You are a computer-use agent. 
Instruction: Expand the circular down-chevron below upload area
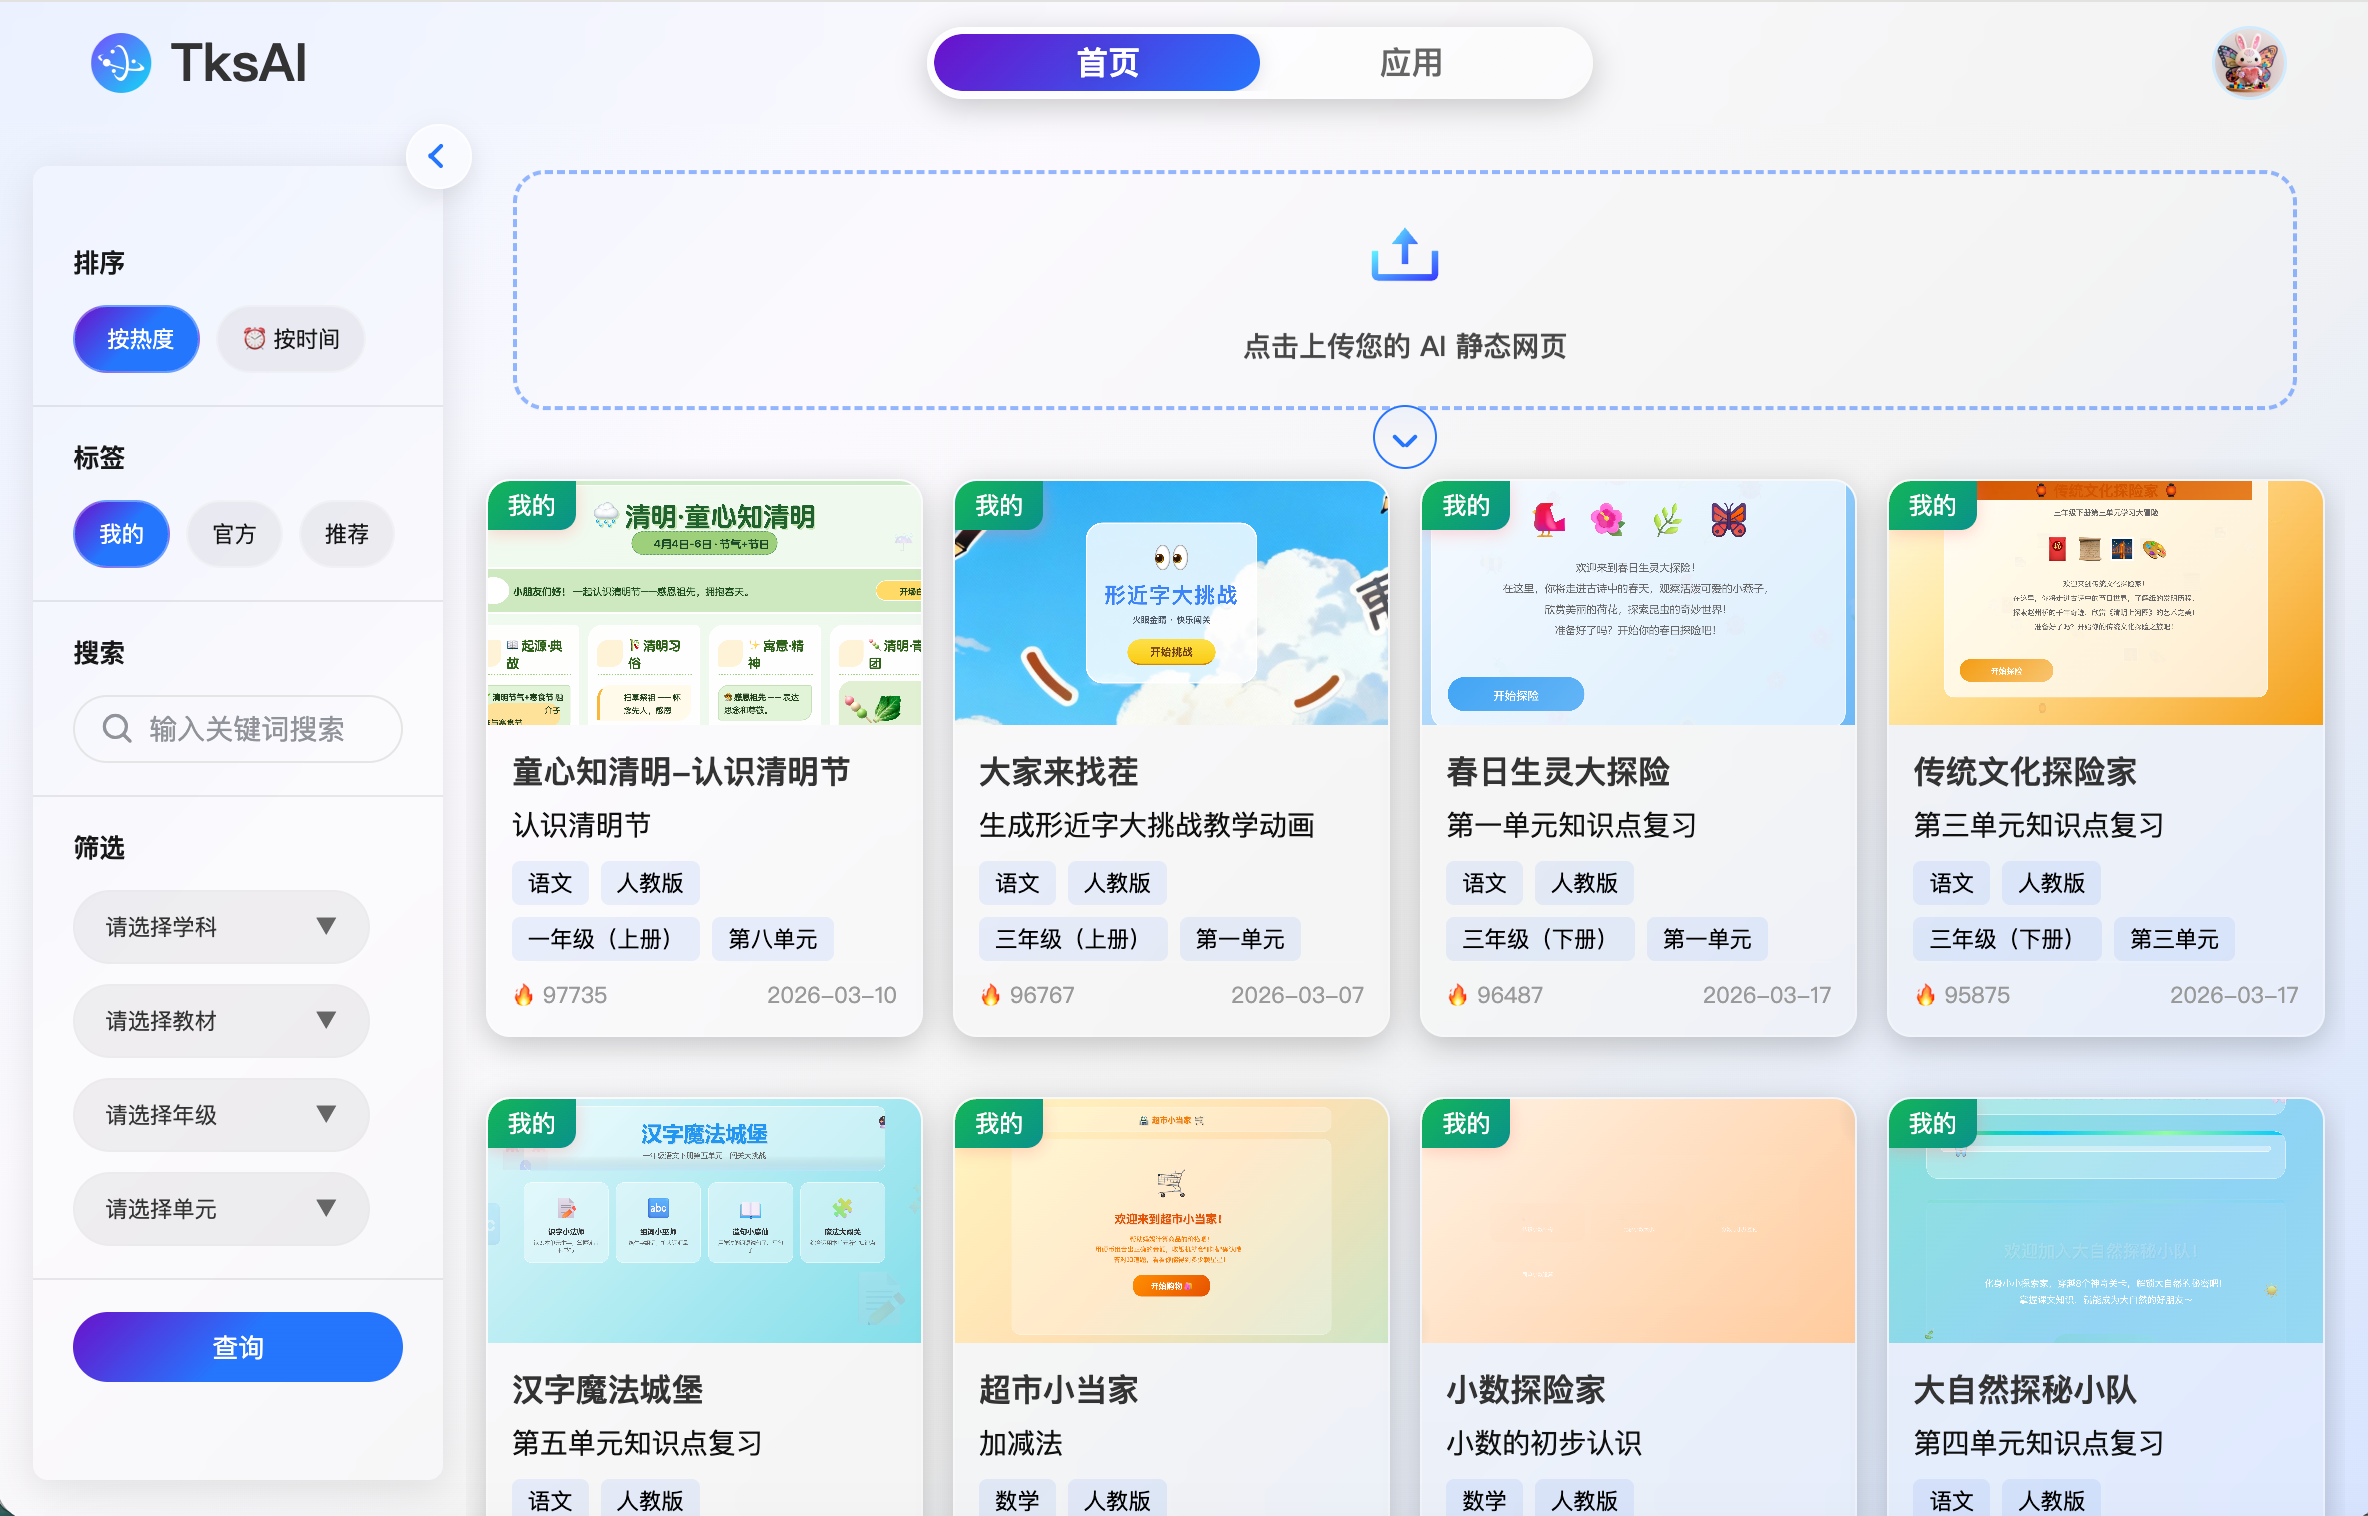pyautogui.click(x=1404, y=438)
